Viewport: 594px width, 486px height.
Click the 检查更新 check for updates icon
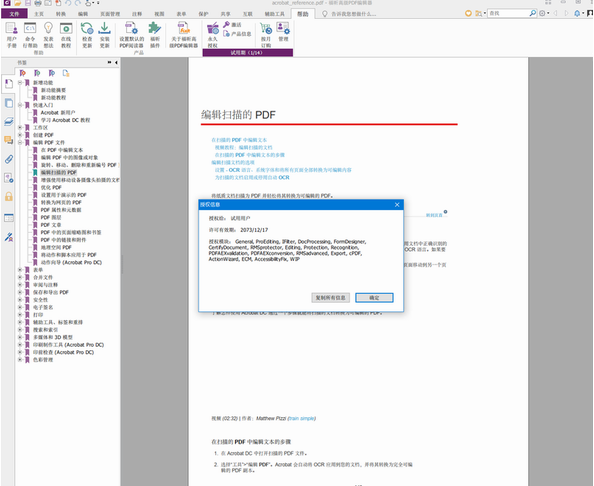pyautogui.click(x=87, y=35)
